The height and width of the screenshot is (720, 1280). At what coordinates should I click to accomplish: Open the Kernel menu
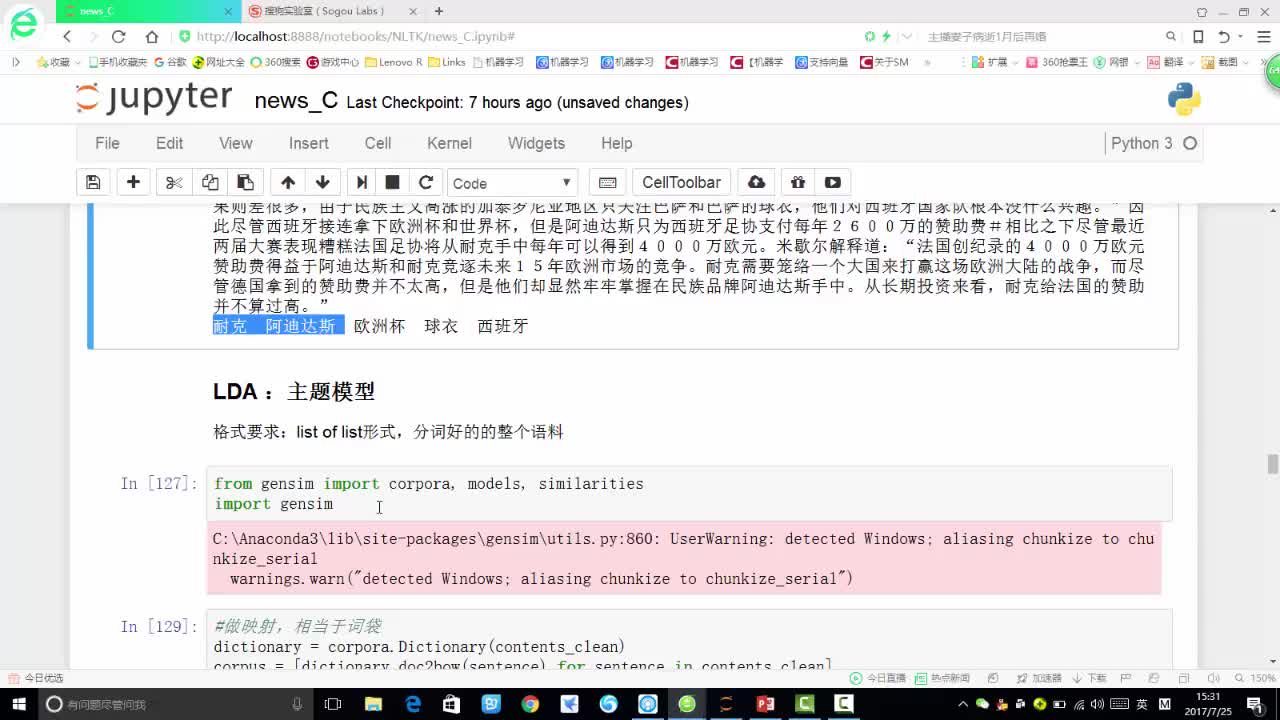pos(449,143)
